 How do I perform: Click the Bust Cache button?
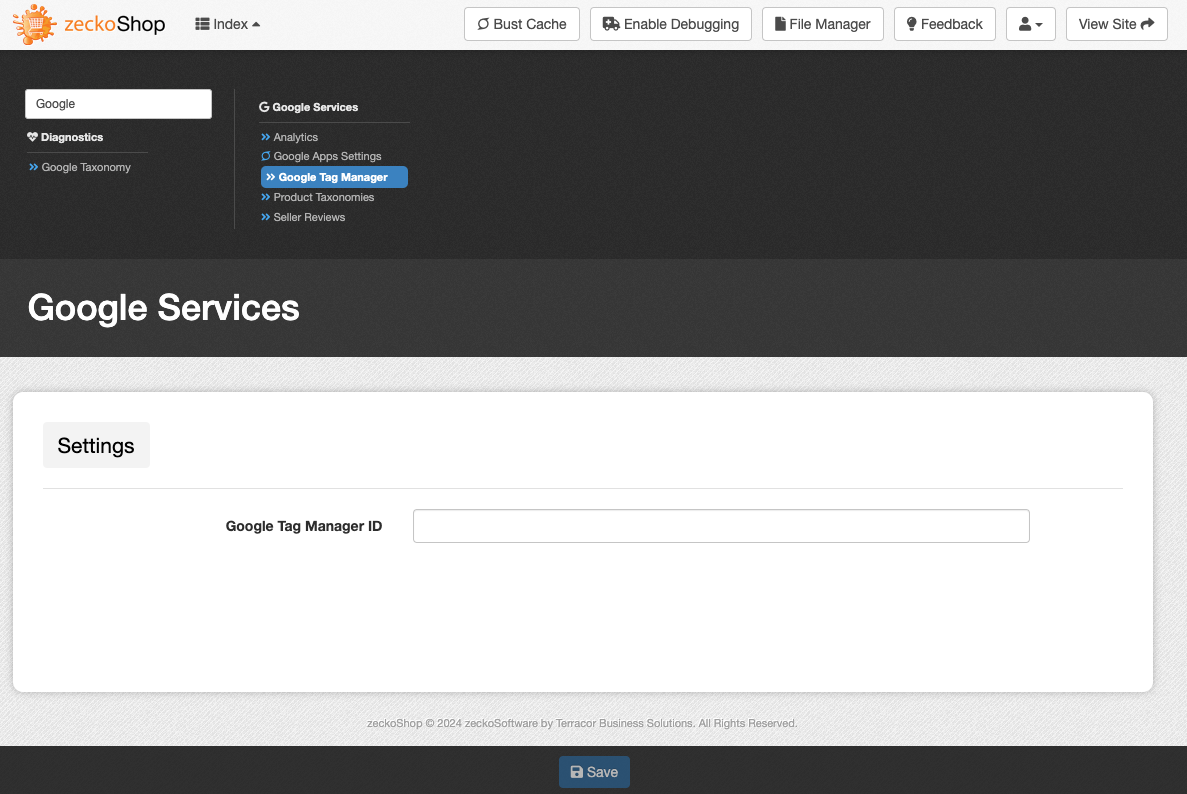522,24
